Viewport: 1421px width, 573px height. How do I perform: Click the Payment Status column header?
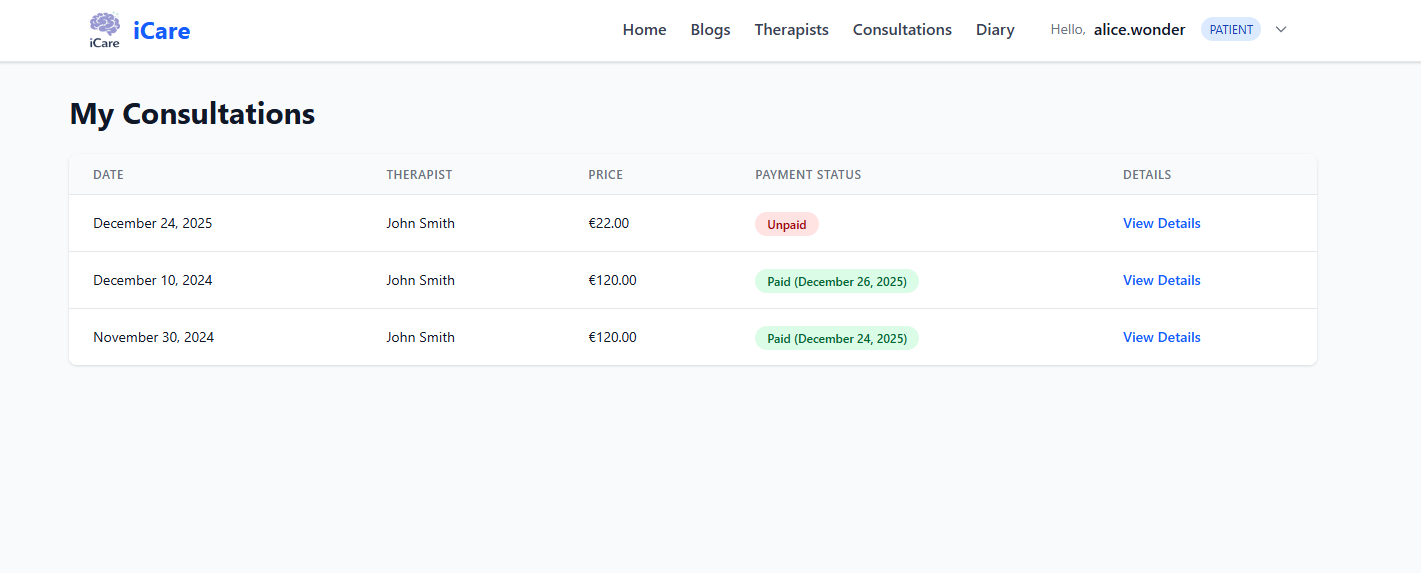click(807, 175)
